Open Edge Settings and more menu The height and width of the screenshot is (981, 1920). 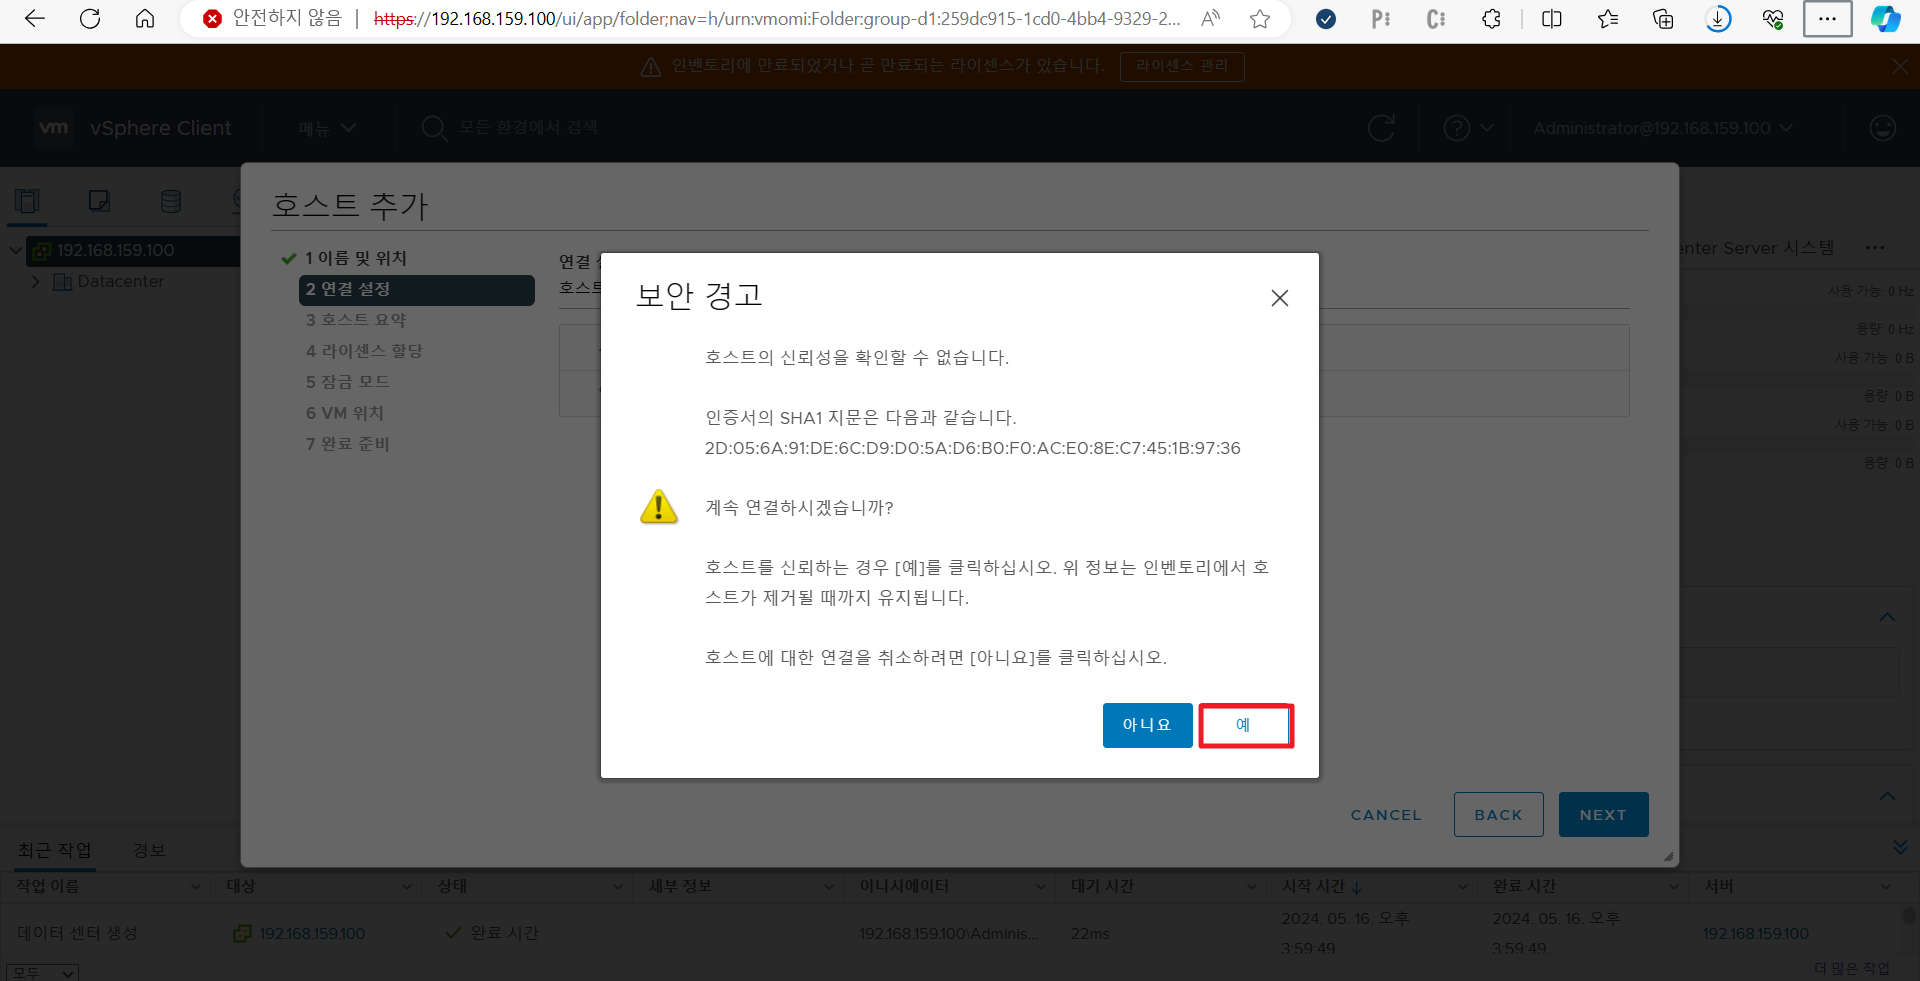click(1827, 19)
